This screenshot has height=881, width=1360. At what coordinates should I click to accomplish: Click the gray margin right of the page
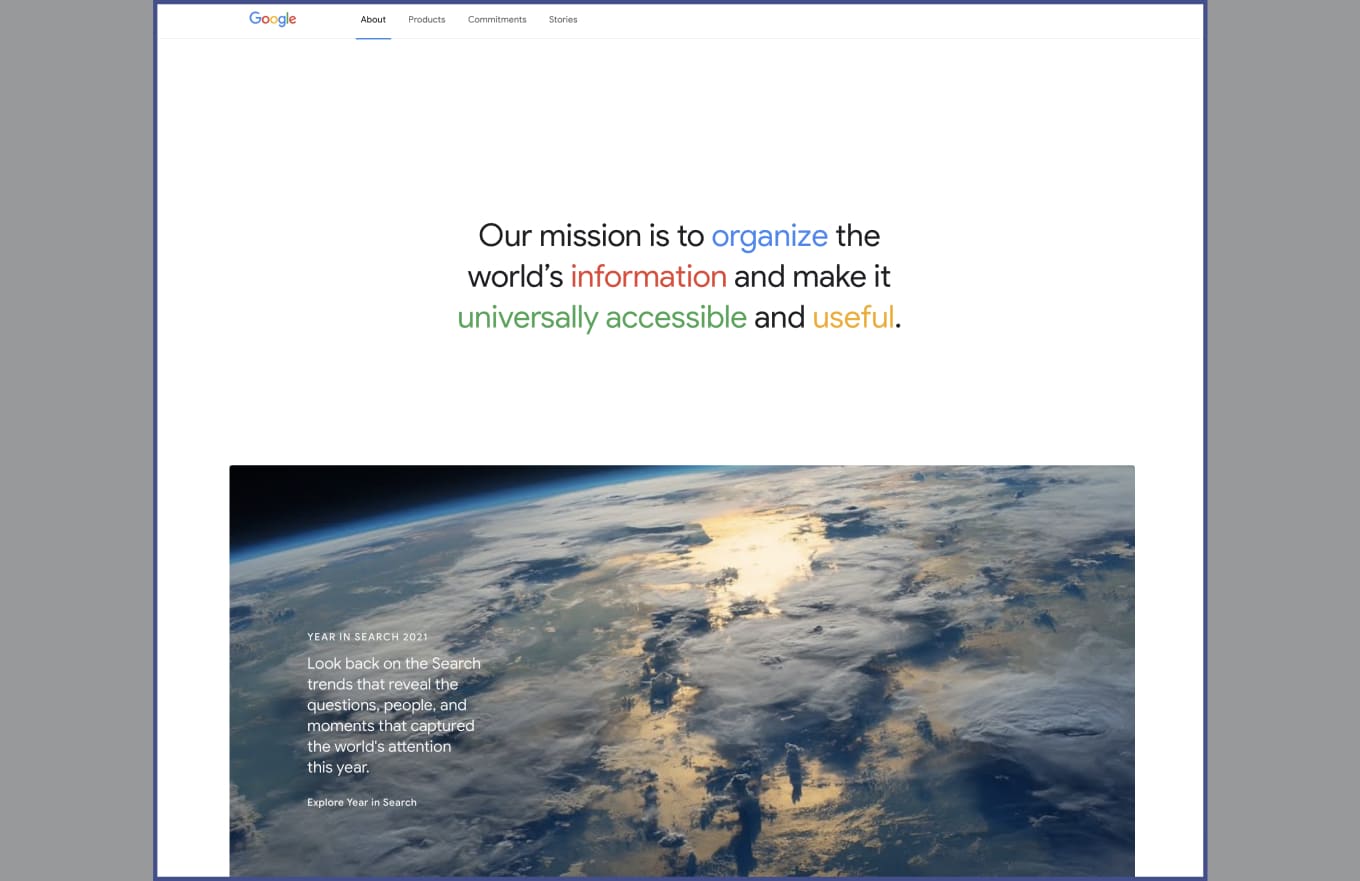[1284, 440]
